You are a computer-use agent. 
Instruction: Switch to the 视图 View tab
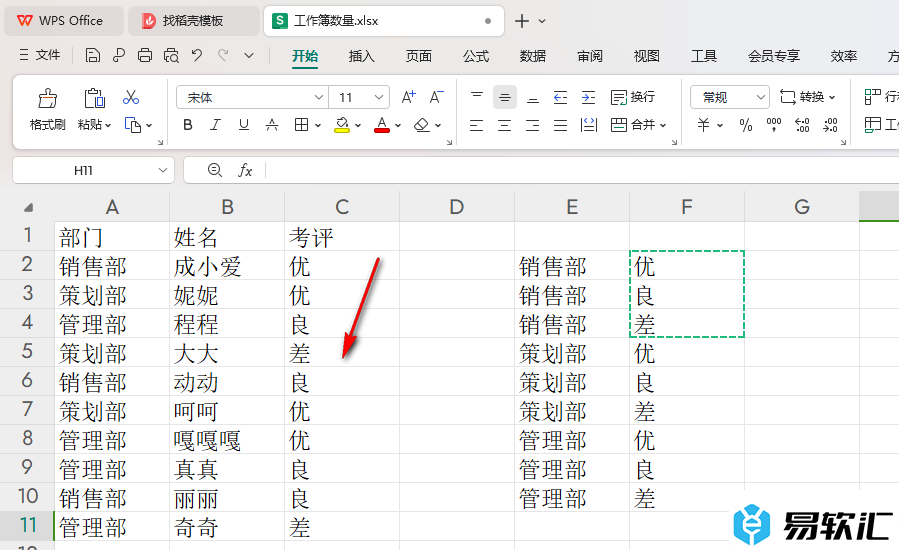coord(647,56)
